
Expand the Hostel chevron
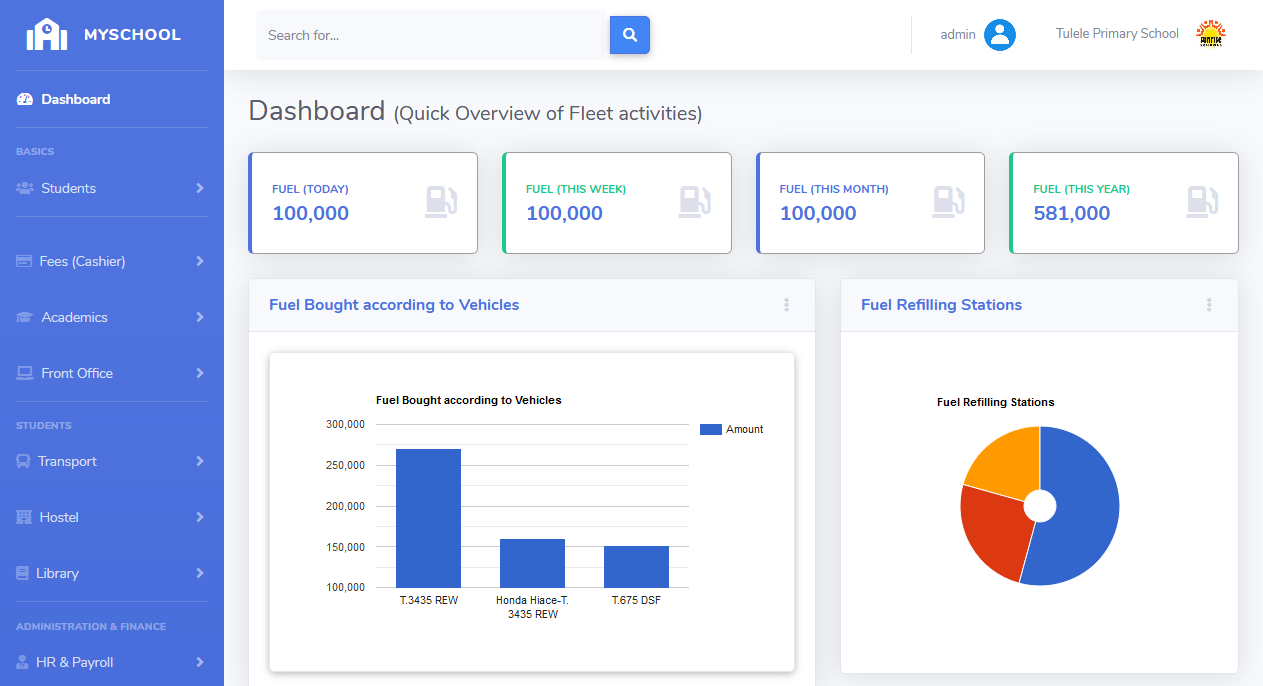(x=200, y=517)
